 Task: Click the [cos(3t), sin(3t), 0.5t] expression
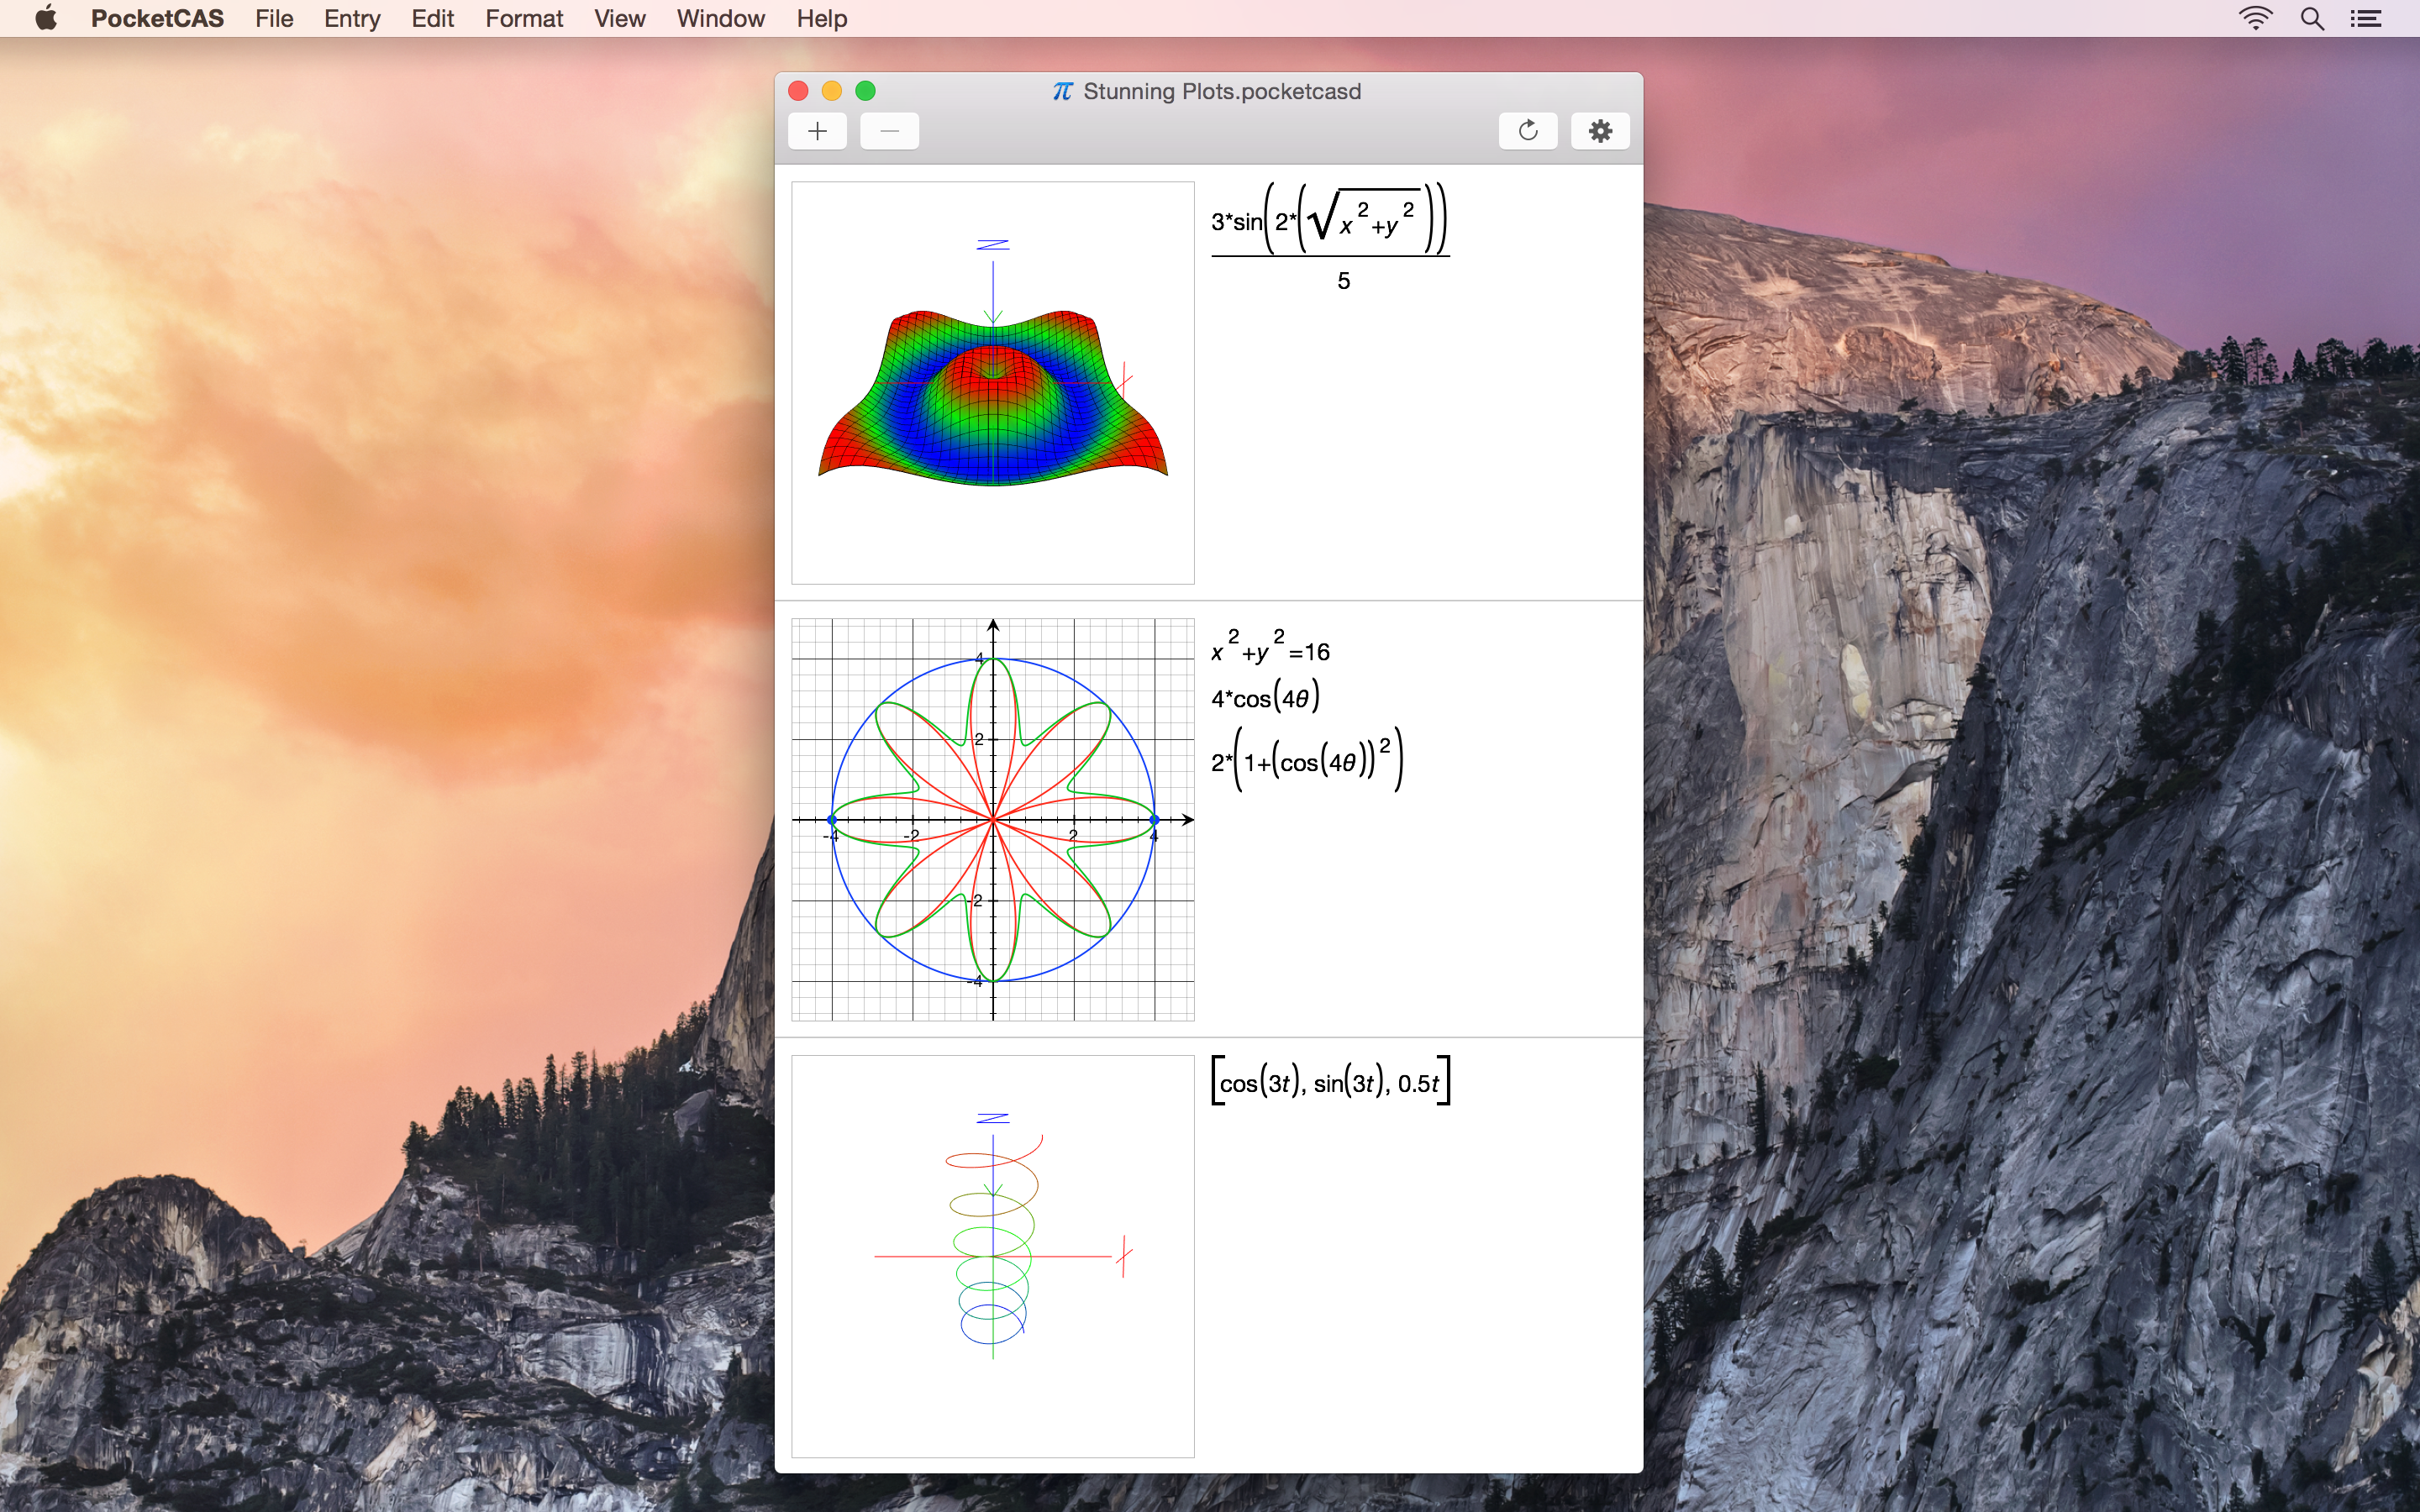[x=1330, y=1082]
